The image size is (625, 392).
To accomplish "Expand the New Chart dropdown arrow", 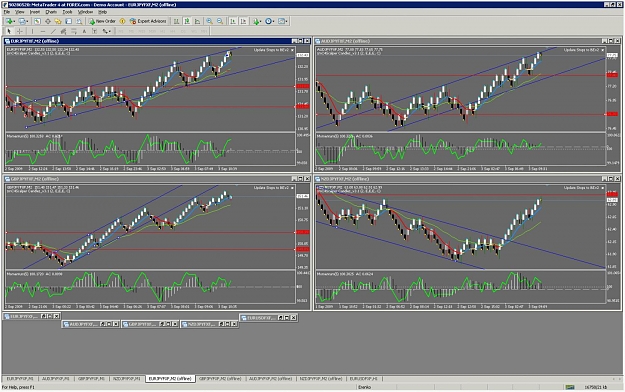I will point(14,21).
